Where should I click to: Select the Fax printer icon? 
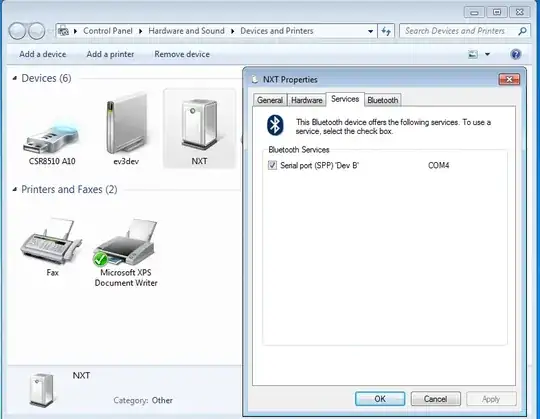tap(52, 247)
